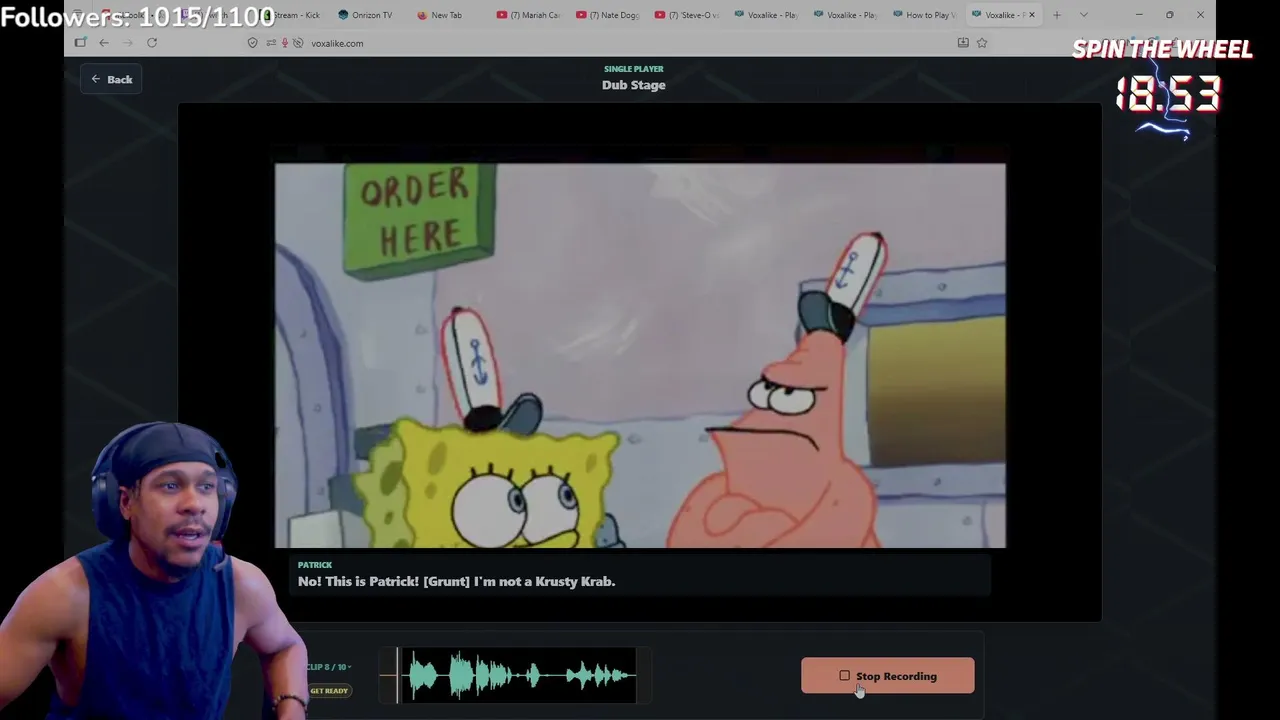Screen dimensions: 1280x720
Task: Open the site permissions icon
Action: tap(271, 43)
